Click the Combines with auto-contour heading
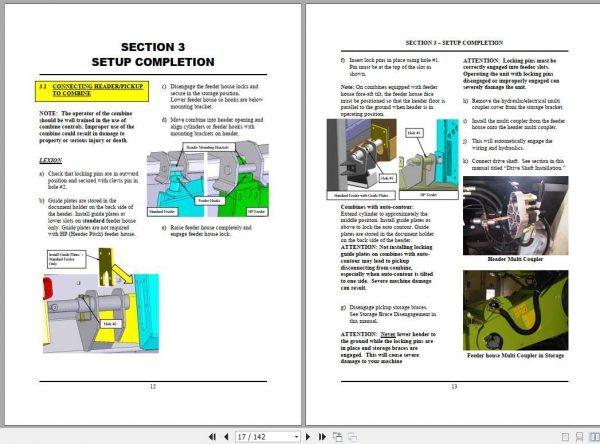The height and width of the screenshot is (444, 600). coord(377,207)
